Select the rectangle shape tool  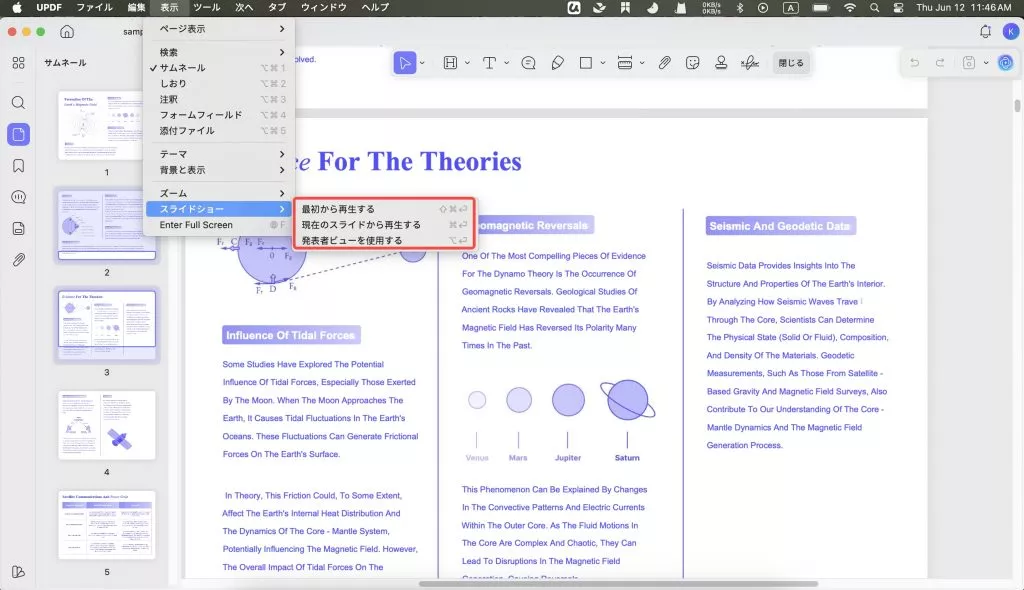(586, 63)
